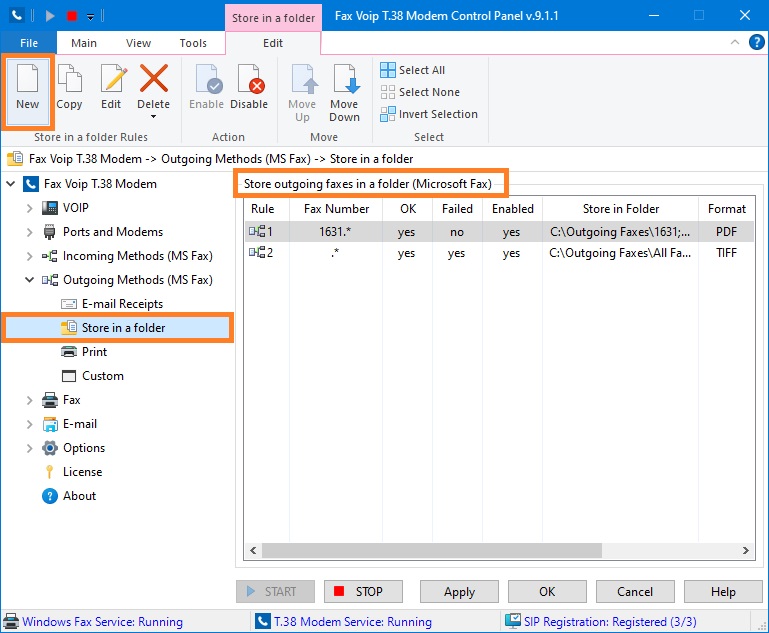Click the STOP button

[363, 592]
